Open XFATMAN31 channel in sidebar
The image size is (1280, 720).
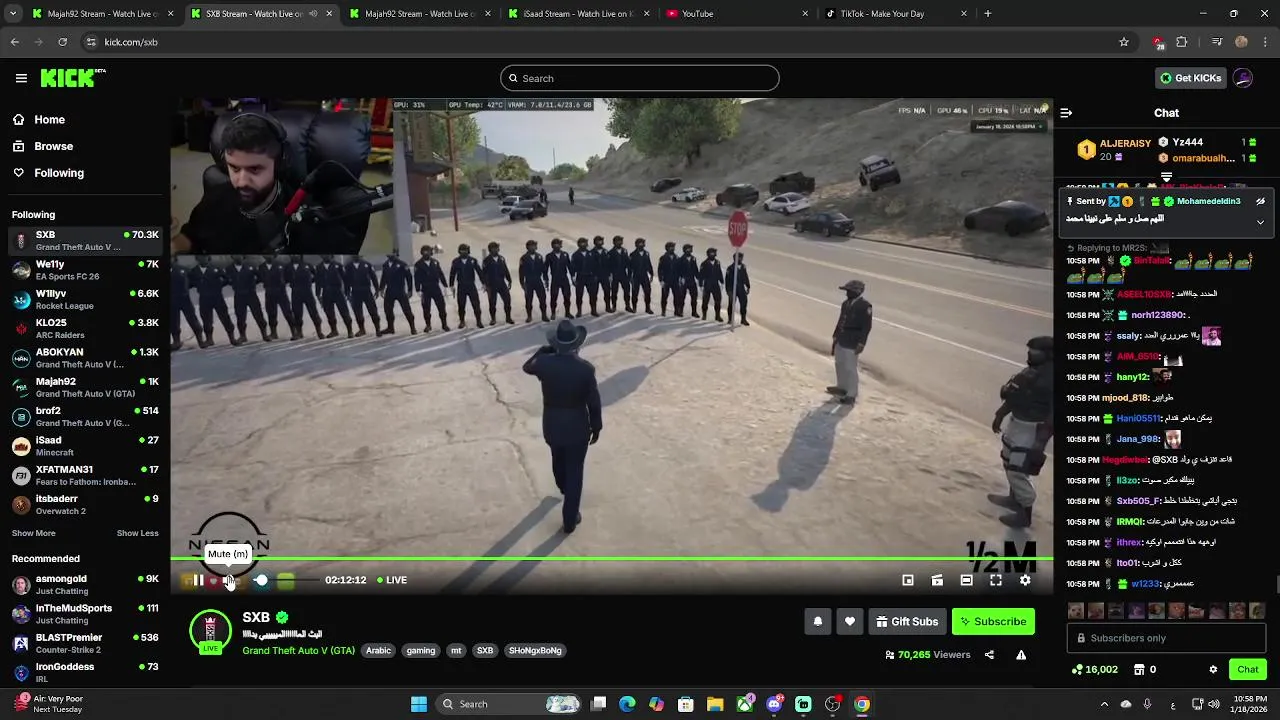coord(85,475)
